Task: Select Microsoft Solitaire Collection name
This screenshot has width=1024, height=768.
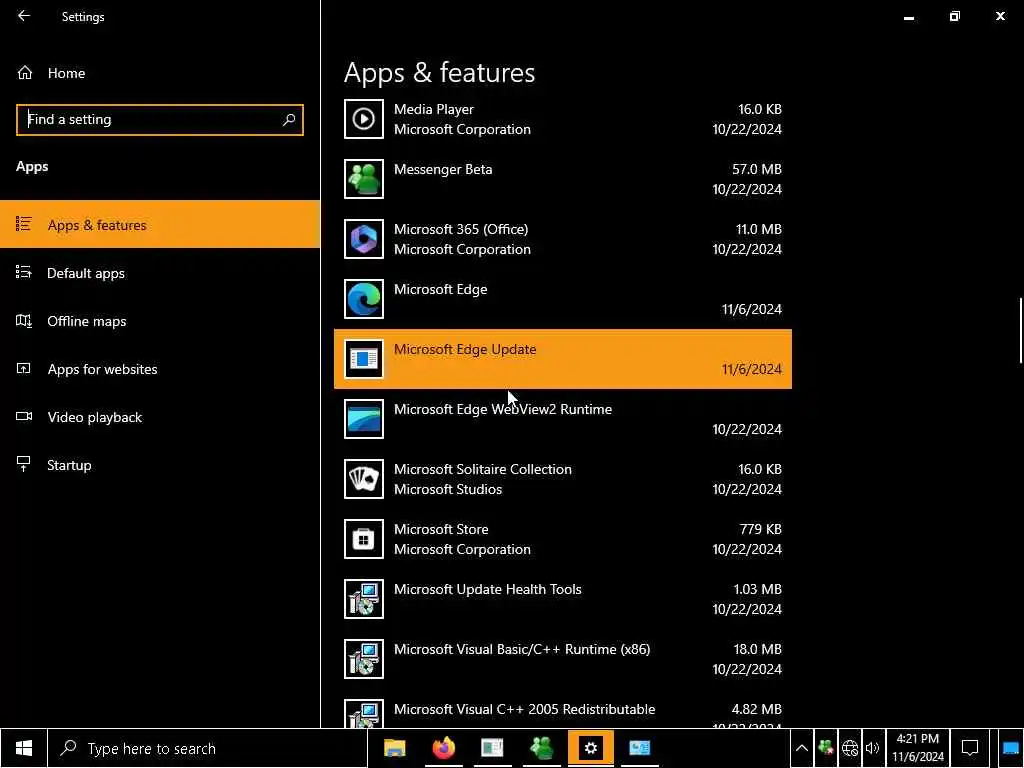Action: [483, 470]
